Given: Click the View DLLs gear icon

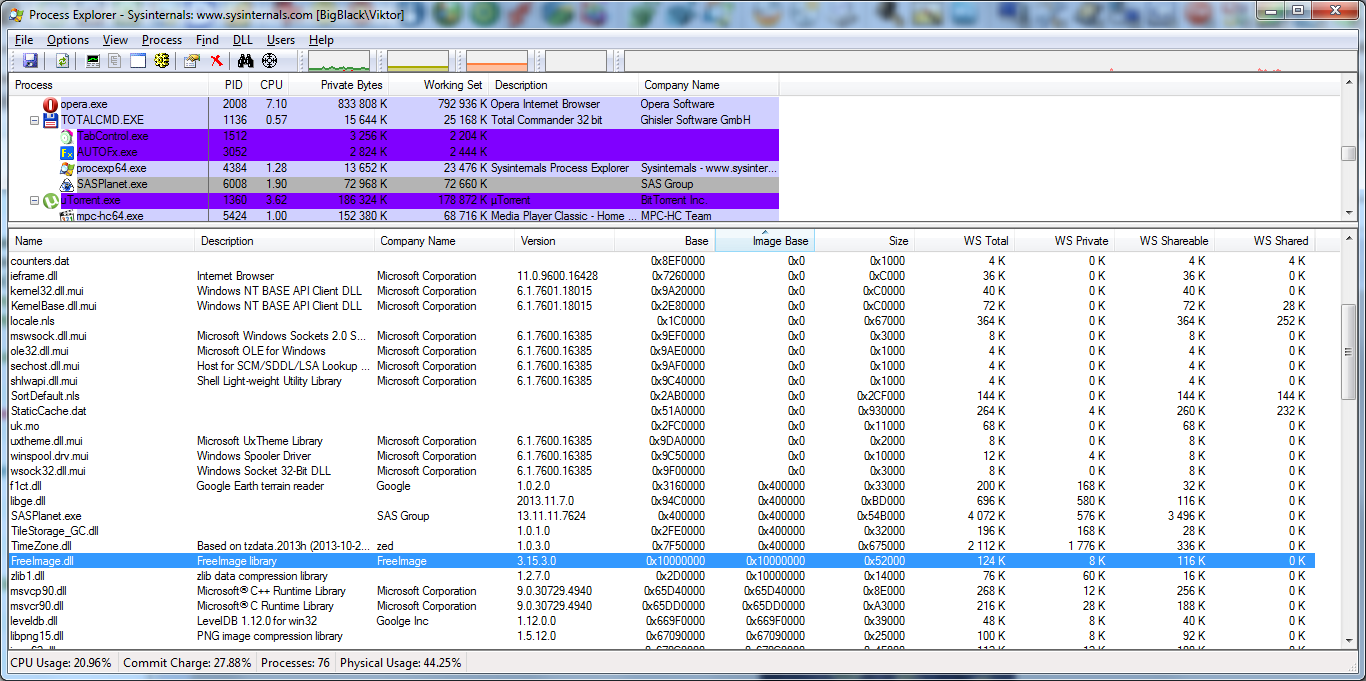Looking at the screenshot, I should 161,61.
